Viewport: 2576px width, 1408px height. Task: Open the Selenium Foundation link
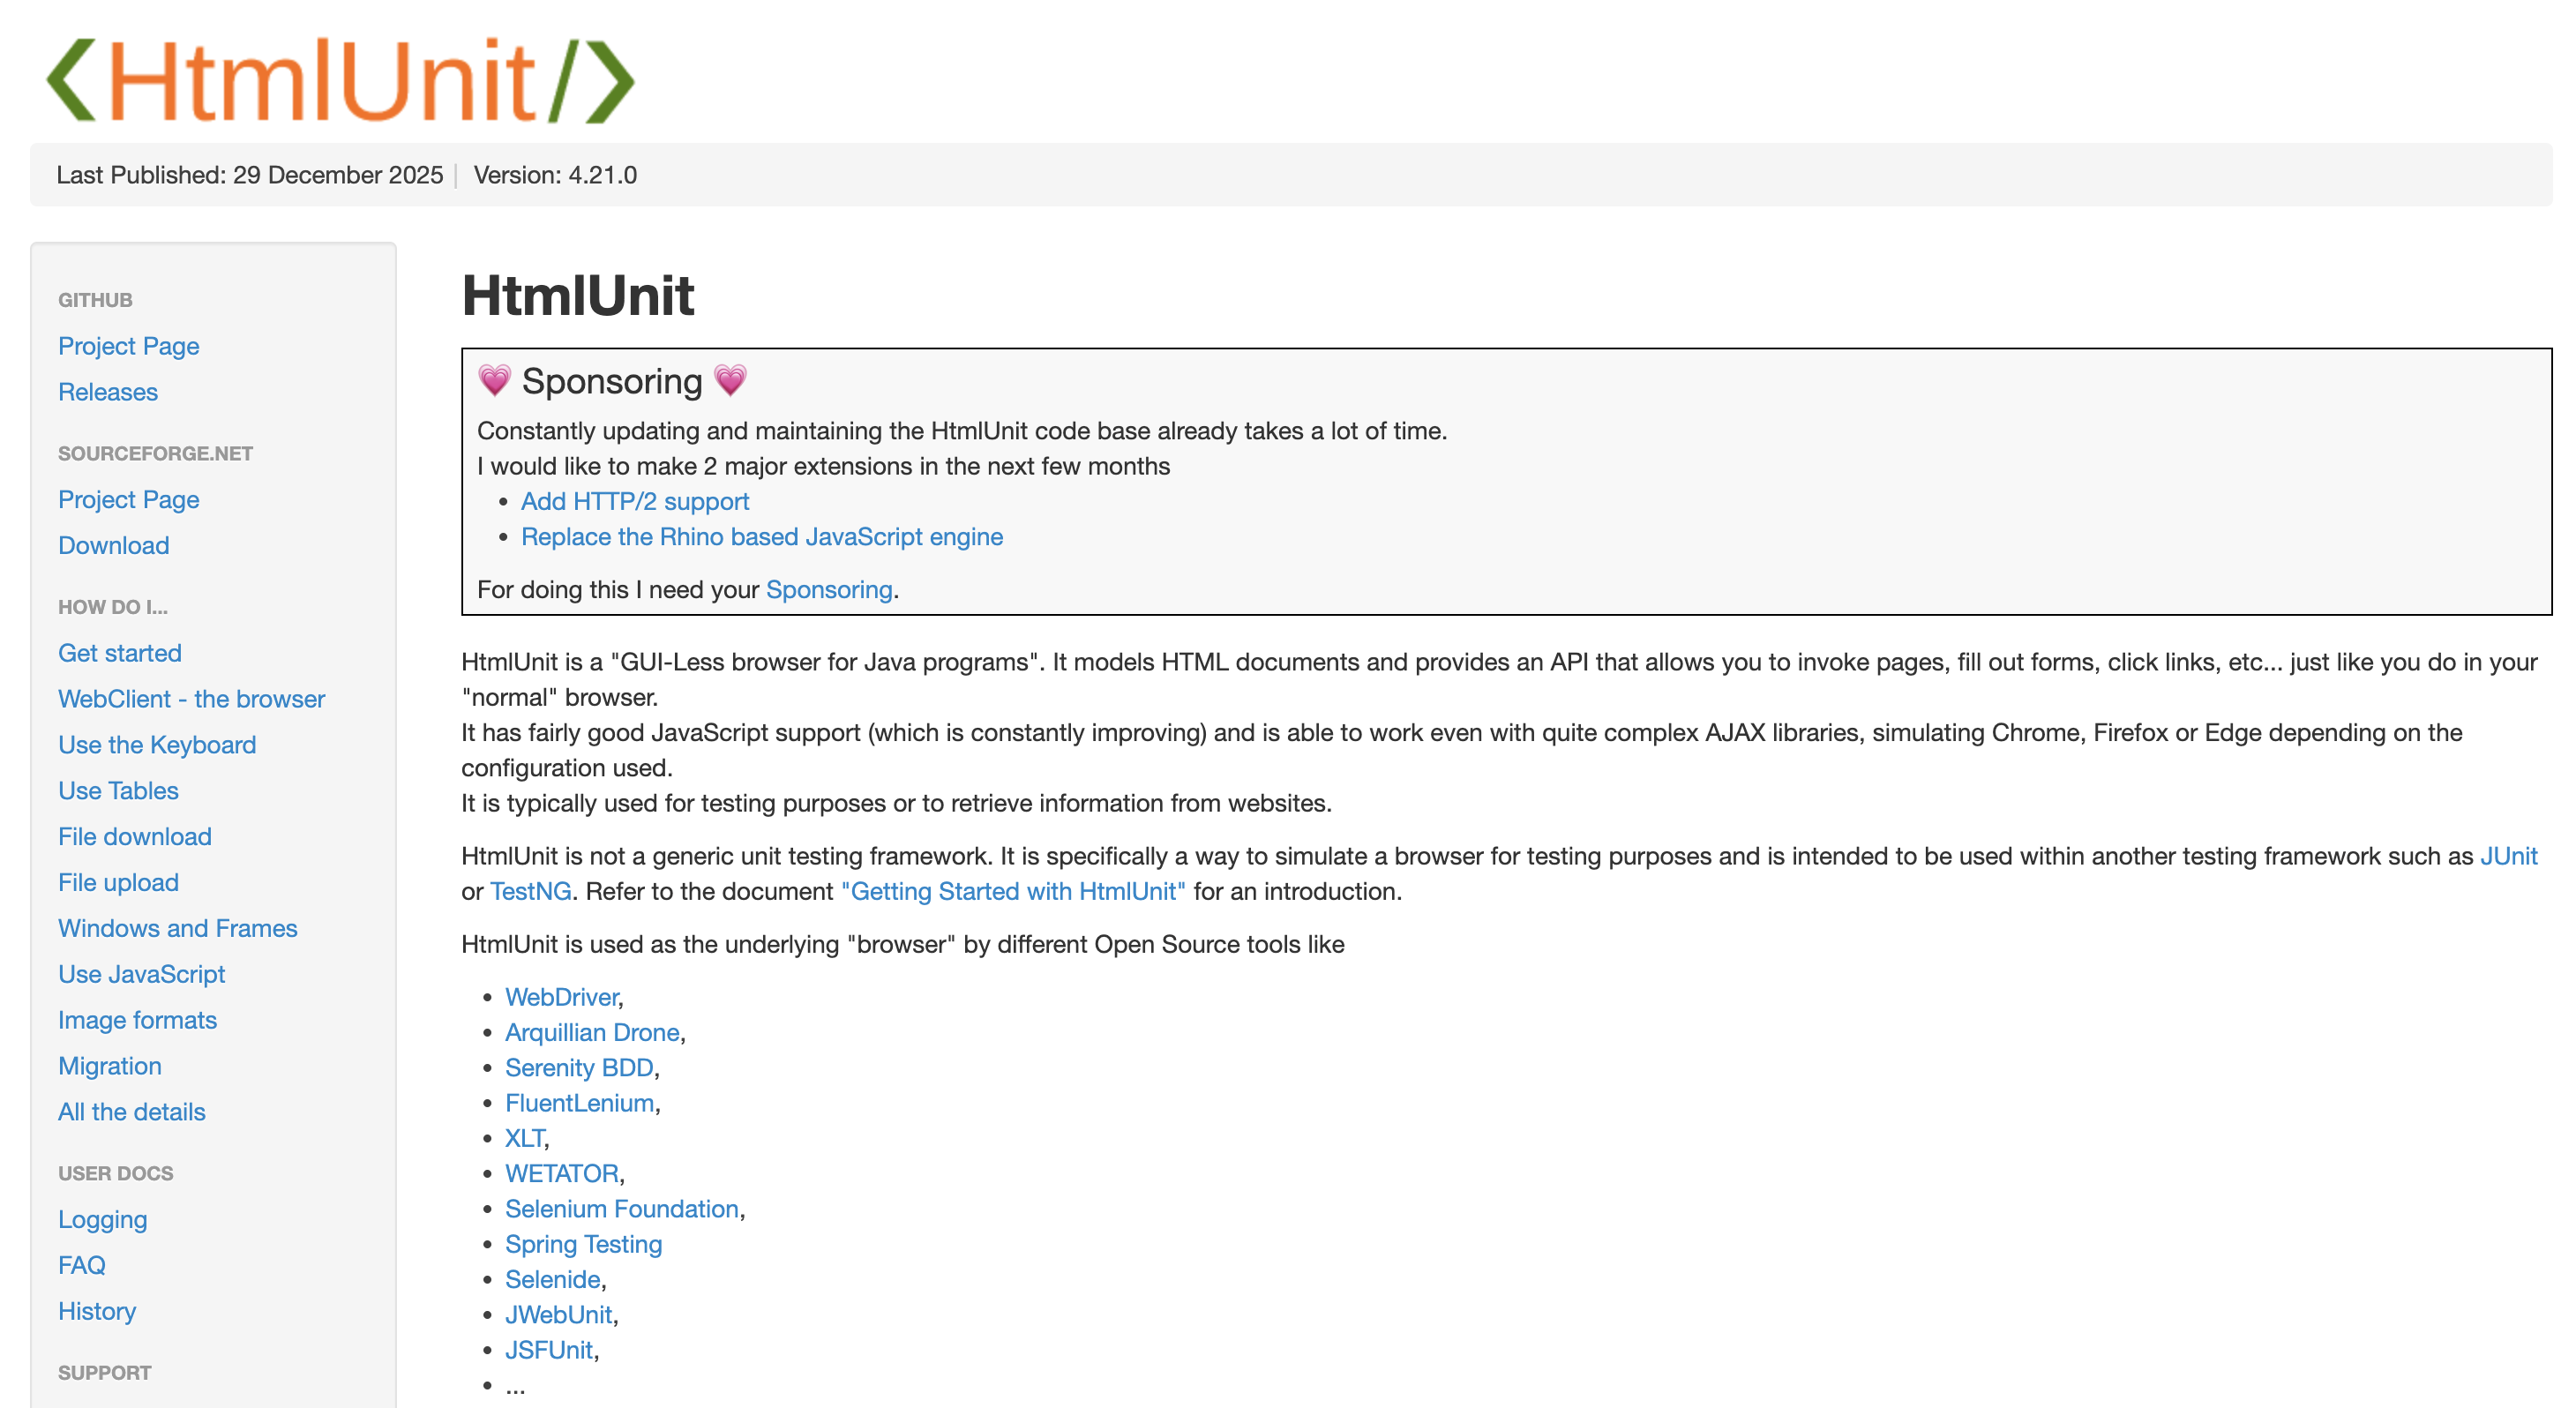[621, 1208]
